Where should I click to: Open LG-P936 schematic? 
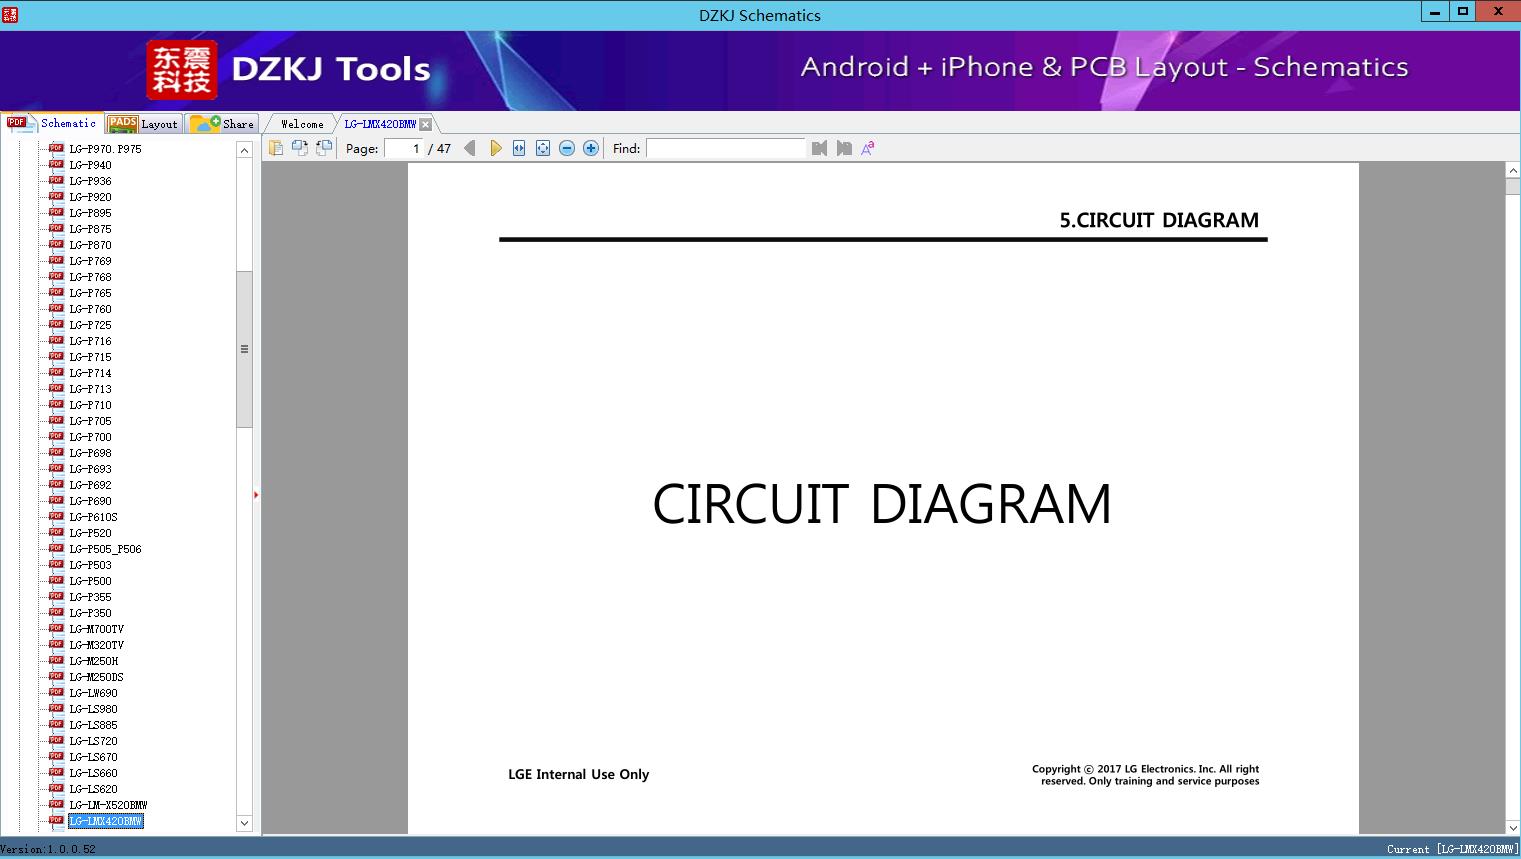click(x=90, y=181)
